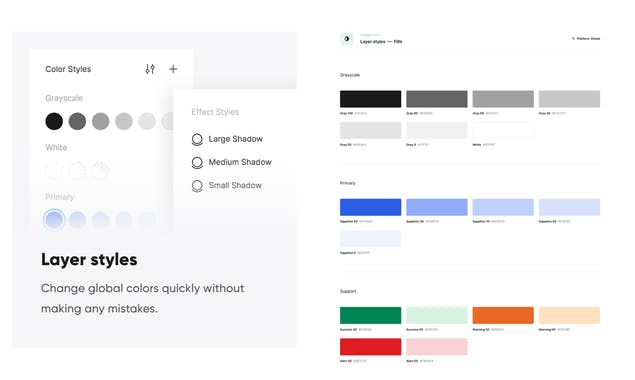Click the Success 50 label under green swatch
Image resolution: width=635 pixels, height=380 pixels.
(x=349, y=330)
